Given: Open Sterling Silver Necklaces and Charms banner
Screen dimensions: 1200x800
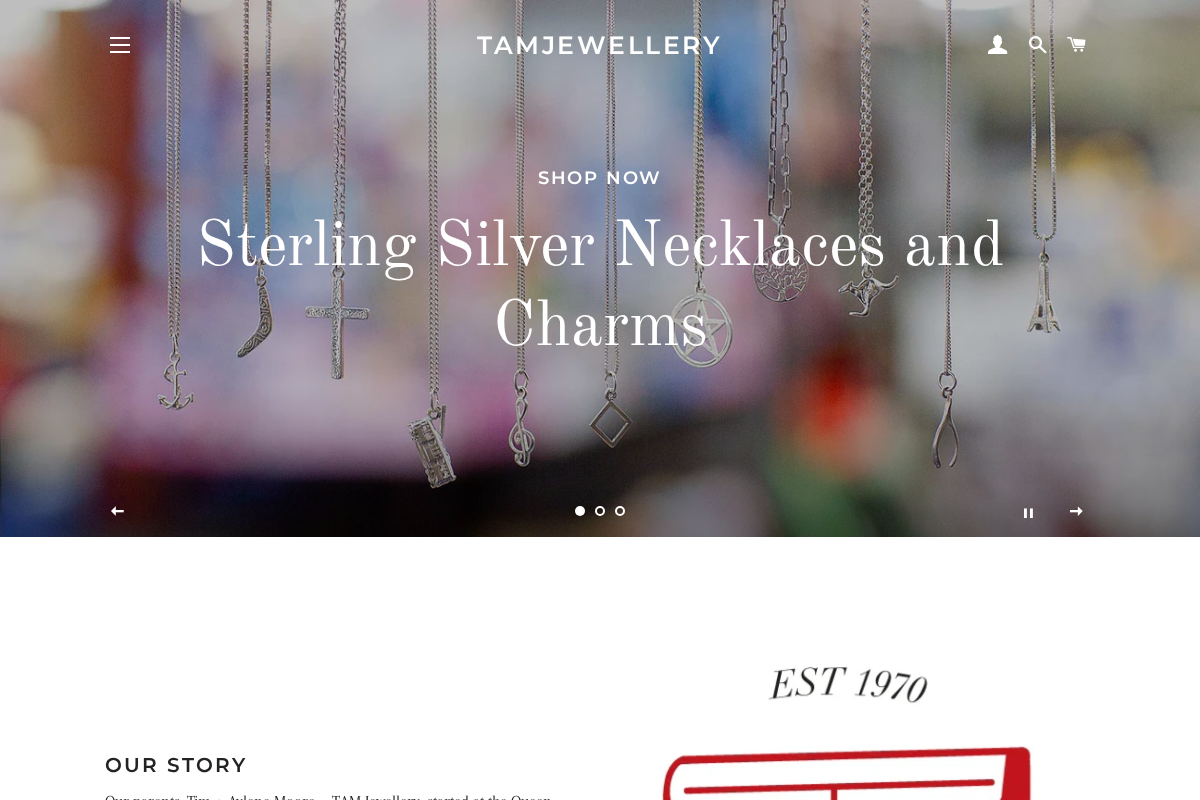Looking at the screenshot, I should tap(600, 285).
